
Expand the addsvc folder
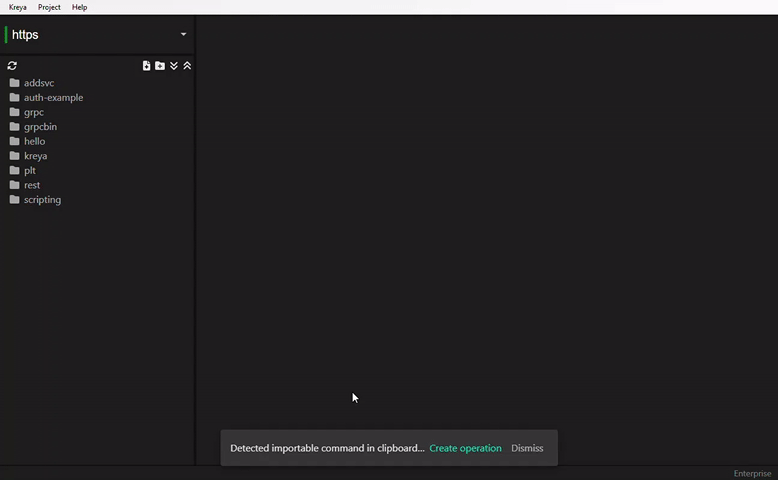pyautogui.click(x=38, y=83)
